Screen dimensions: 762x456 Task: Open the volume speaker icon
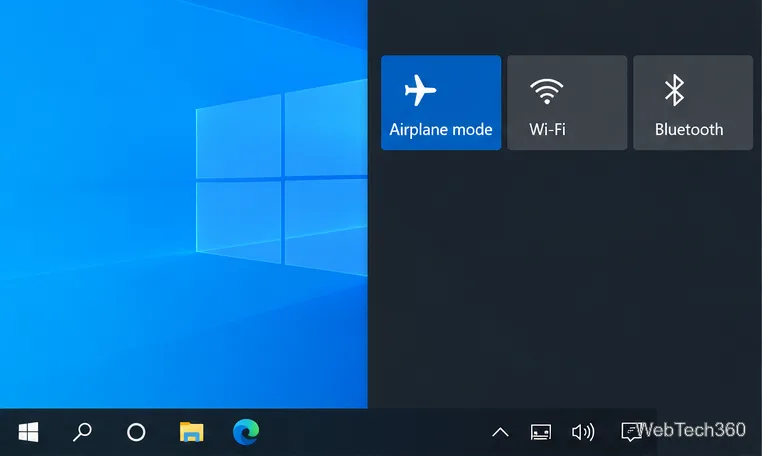point(583,432)
